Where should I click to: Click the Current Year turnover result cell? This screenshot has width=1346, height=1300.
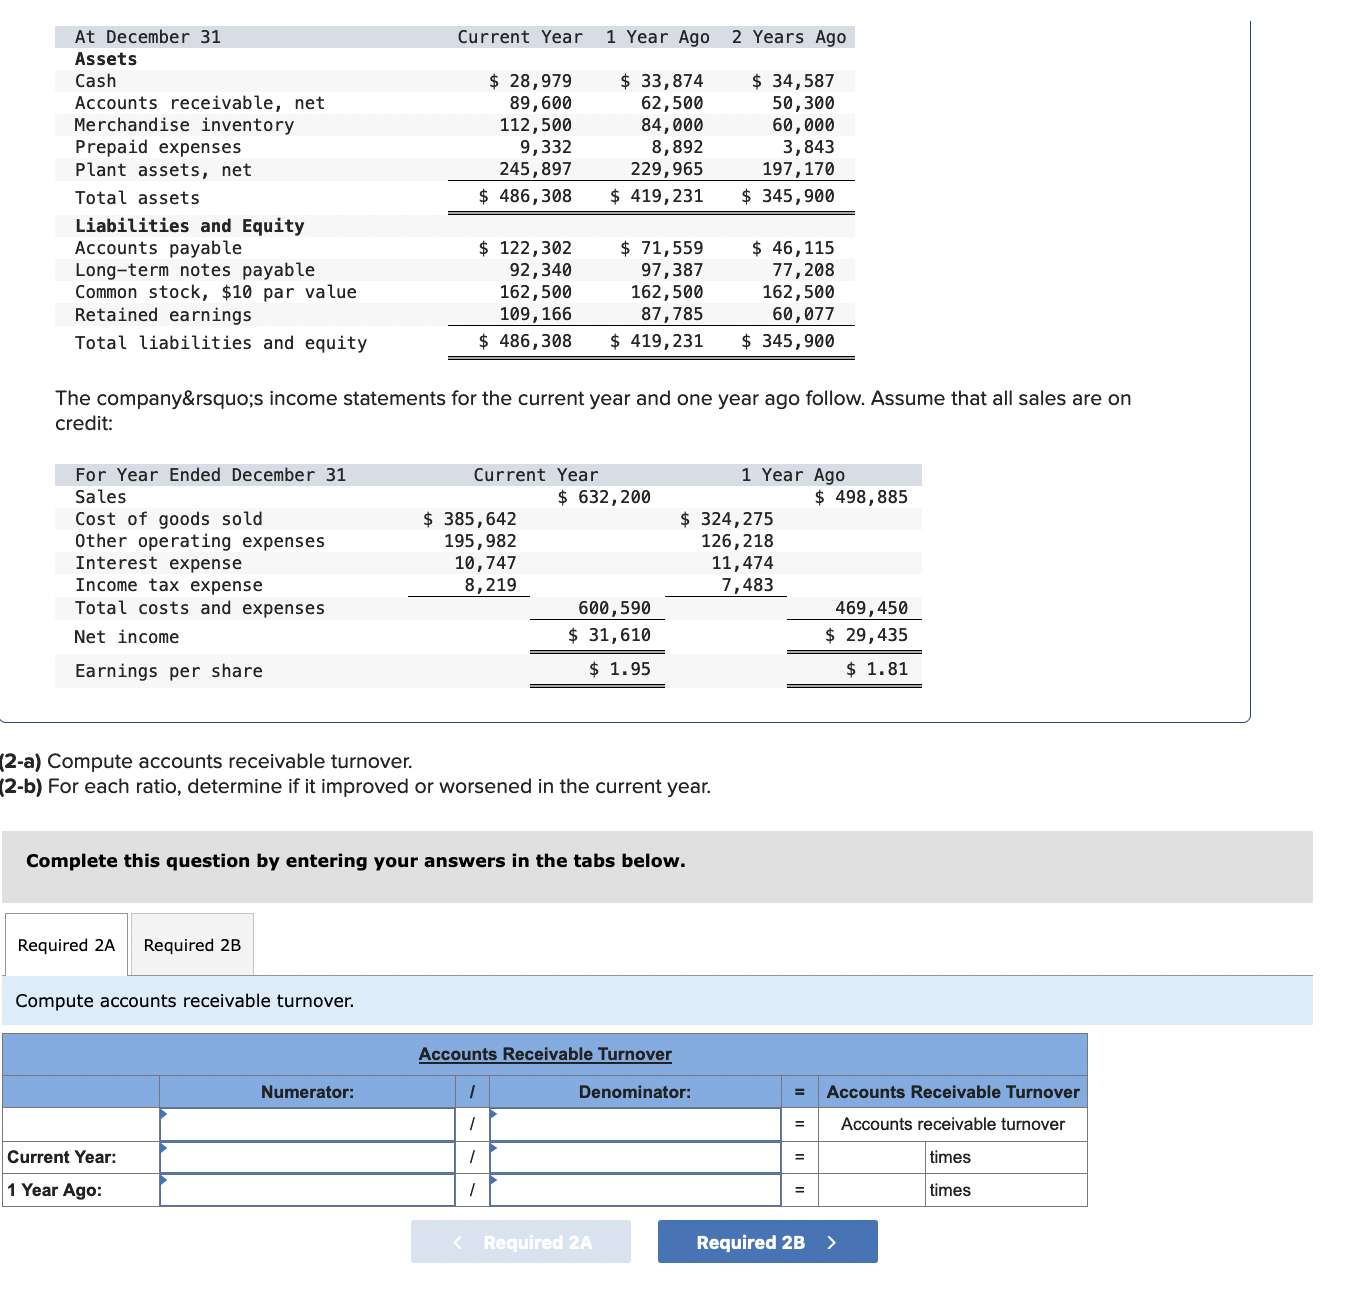pos(872,1157)
